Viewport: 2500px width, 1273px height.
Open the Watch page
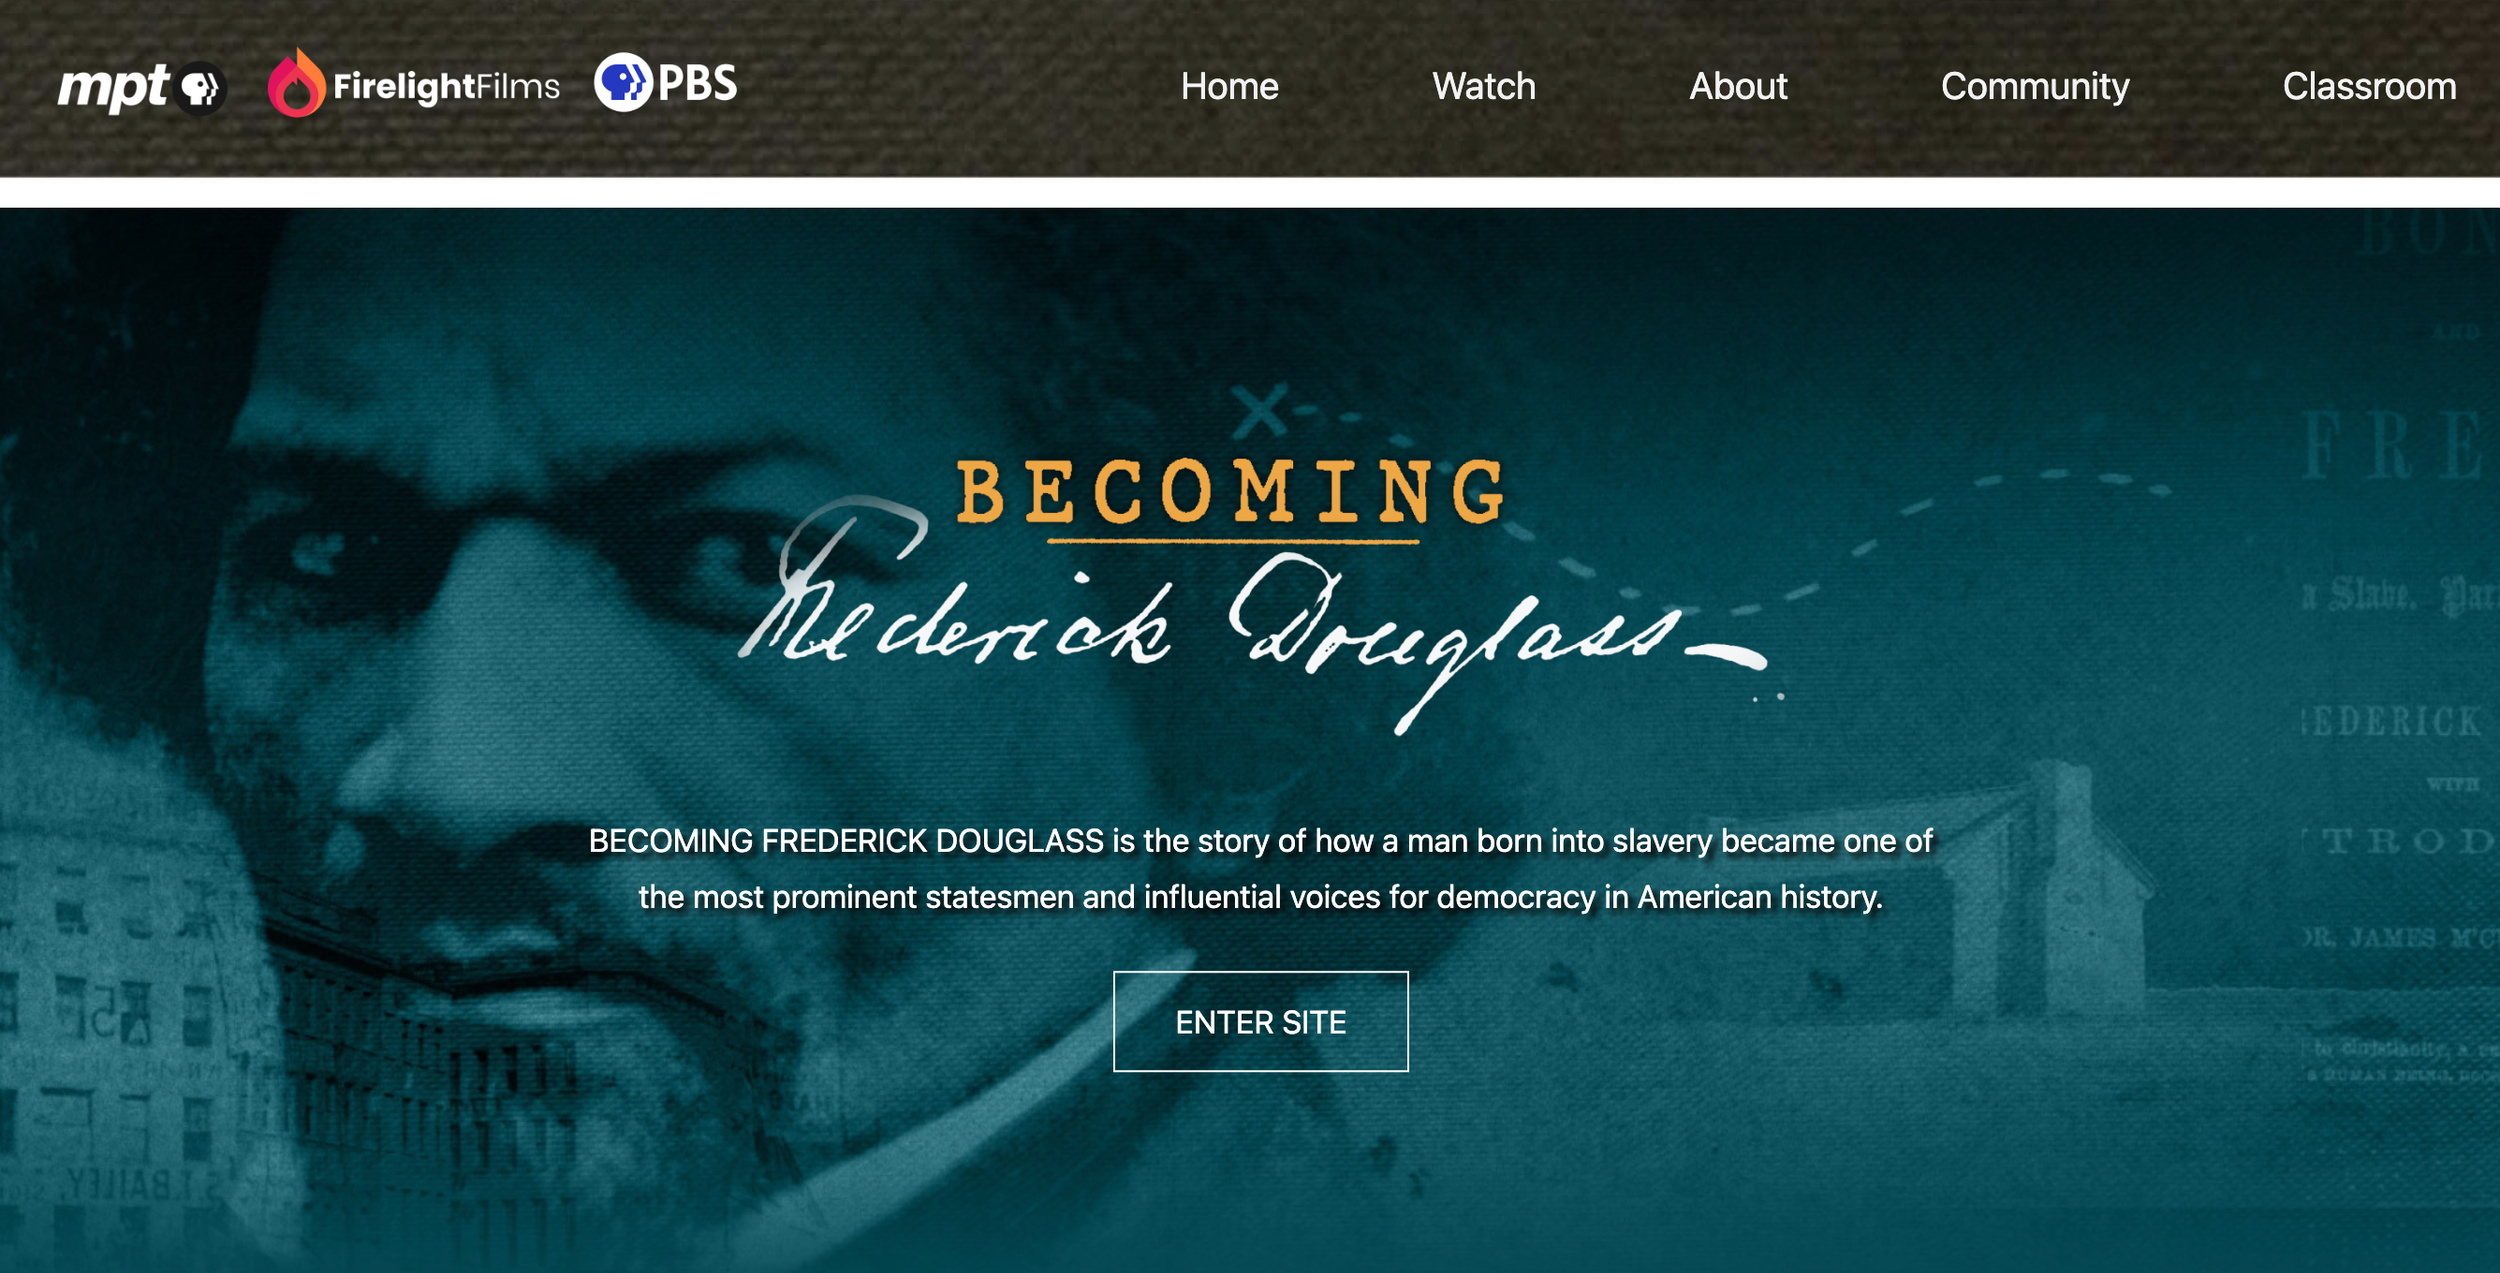1483,87
